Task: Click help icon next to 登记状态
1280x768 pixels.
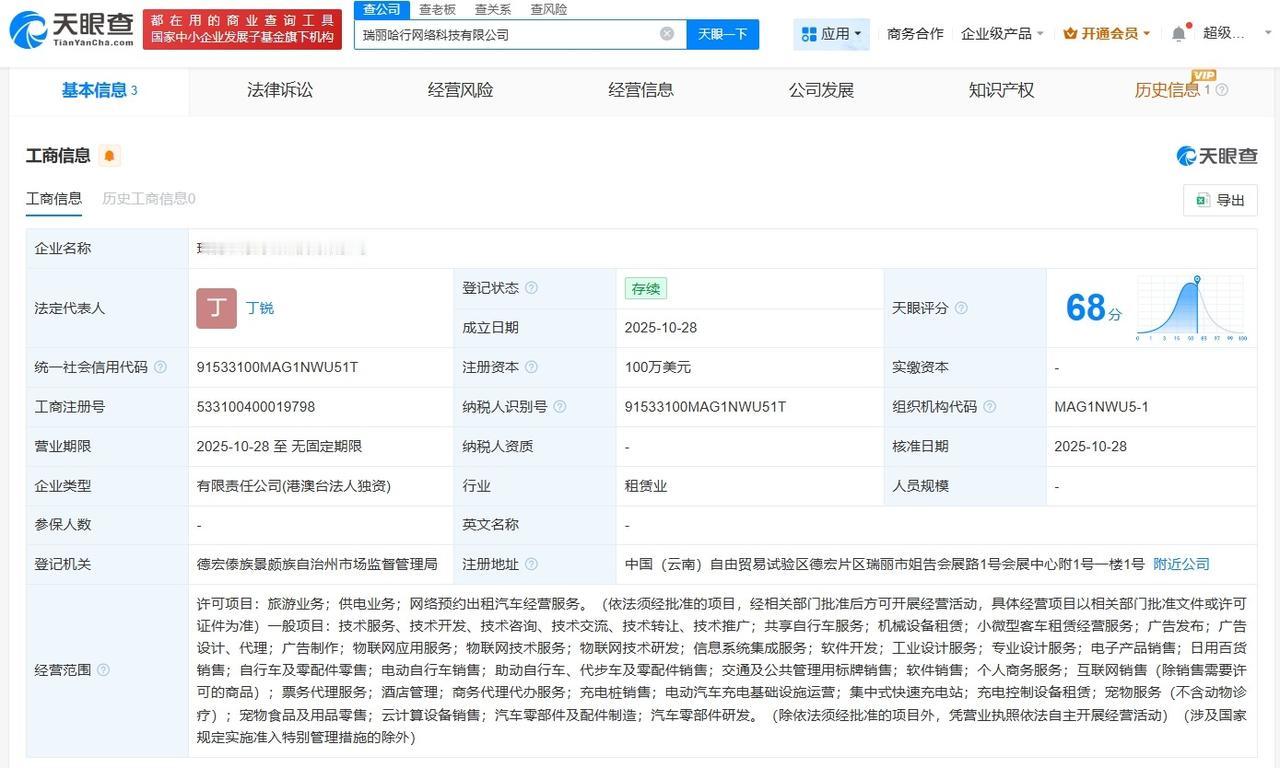Action: [x=531, y=288]
